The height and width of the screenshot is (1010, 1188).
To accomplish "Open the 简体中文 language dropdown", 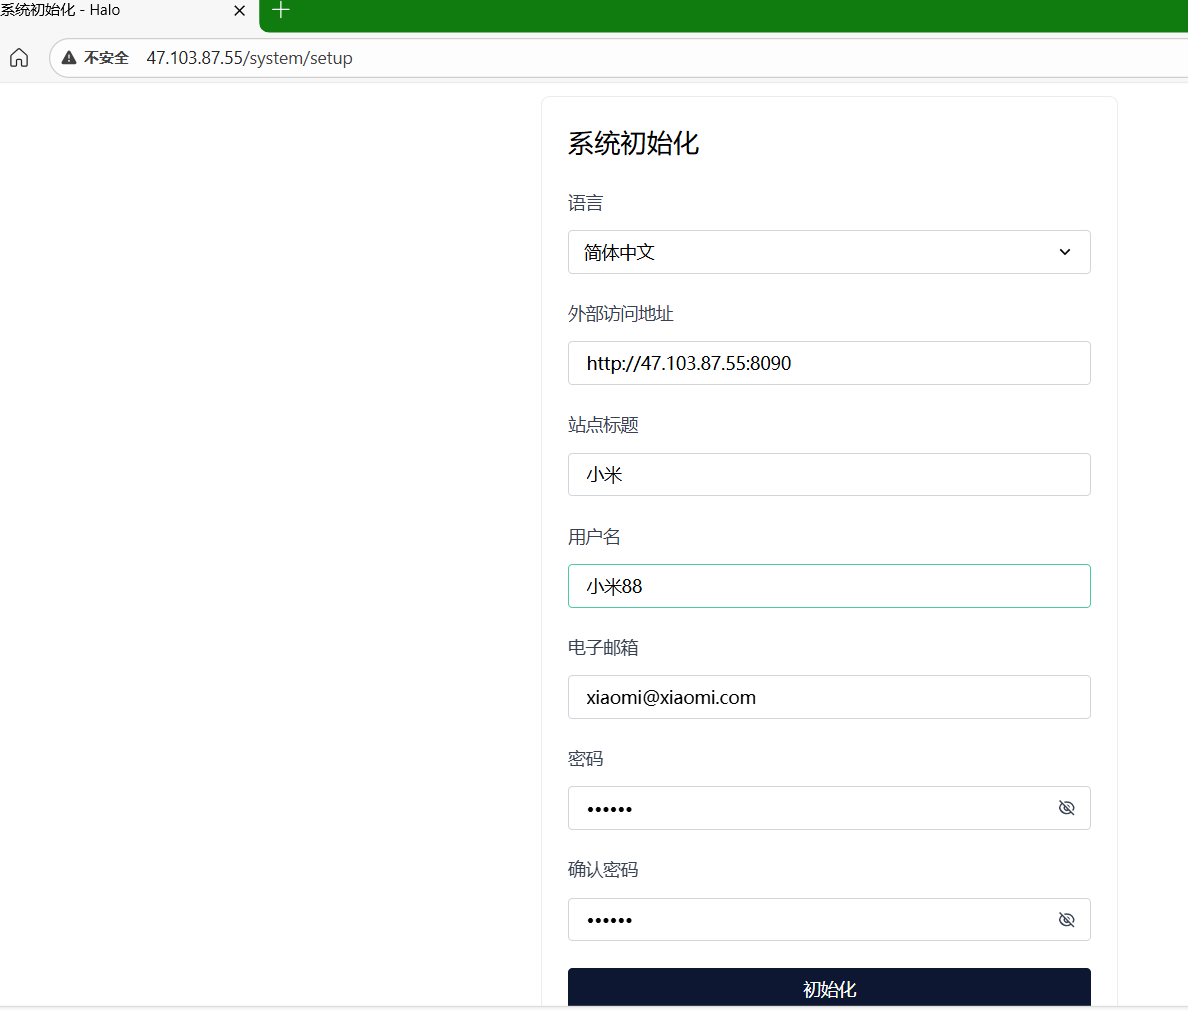I will point(800,252).
